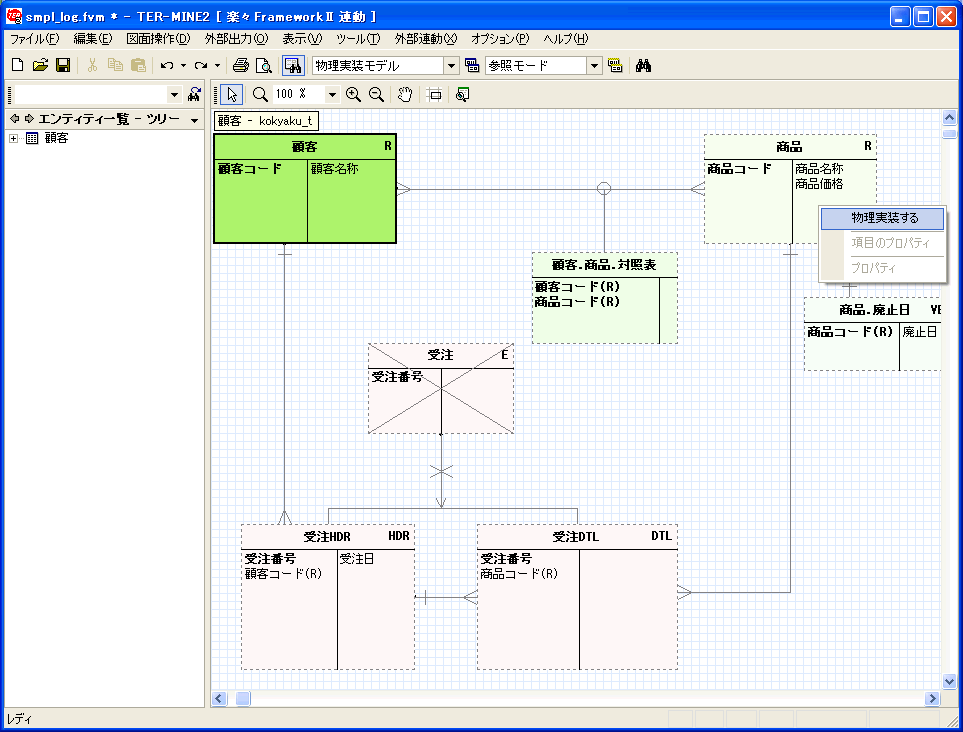Select the 顧客 tree item label
Viewport: 963px width, 732px height.
click(x=57, y=138)
